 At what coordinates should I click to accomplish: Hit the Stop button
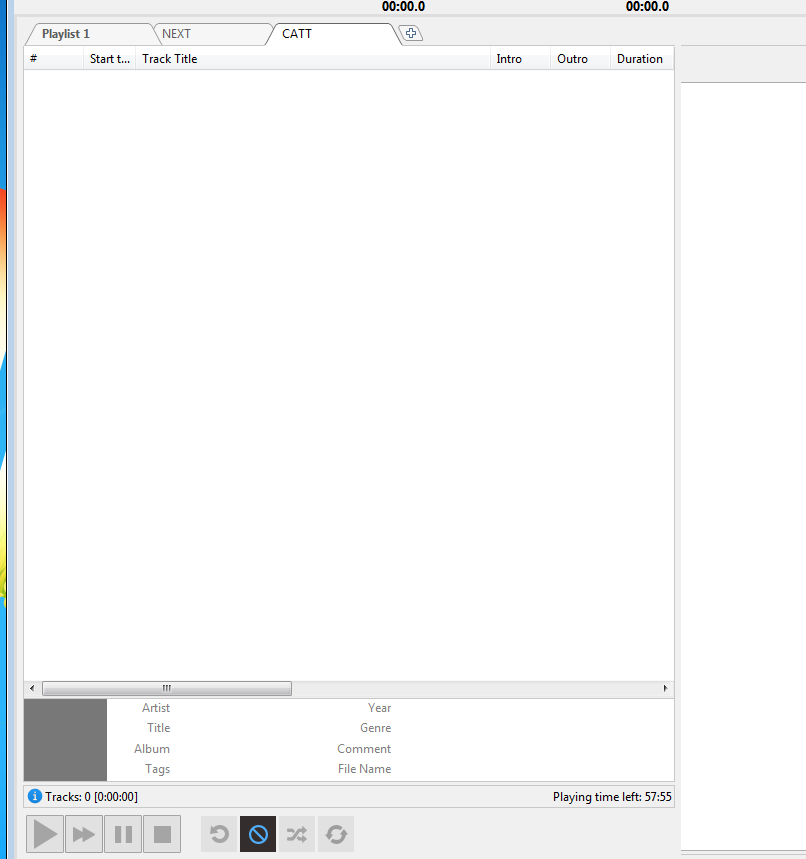tap(162, 834)
